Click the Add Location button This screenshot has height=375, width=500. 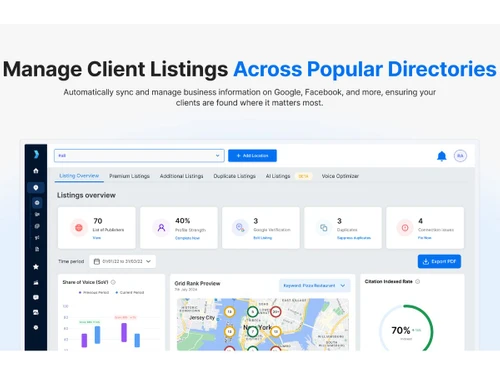pyautogui.click(x=252, y=156)
